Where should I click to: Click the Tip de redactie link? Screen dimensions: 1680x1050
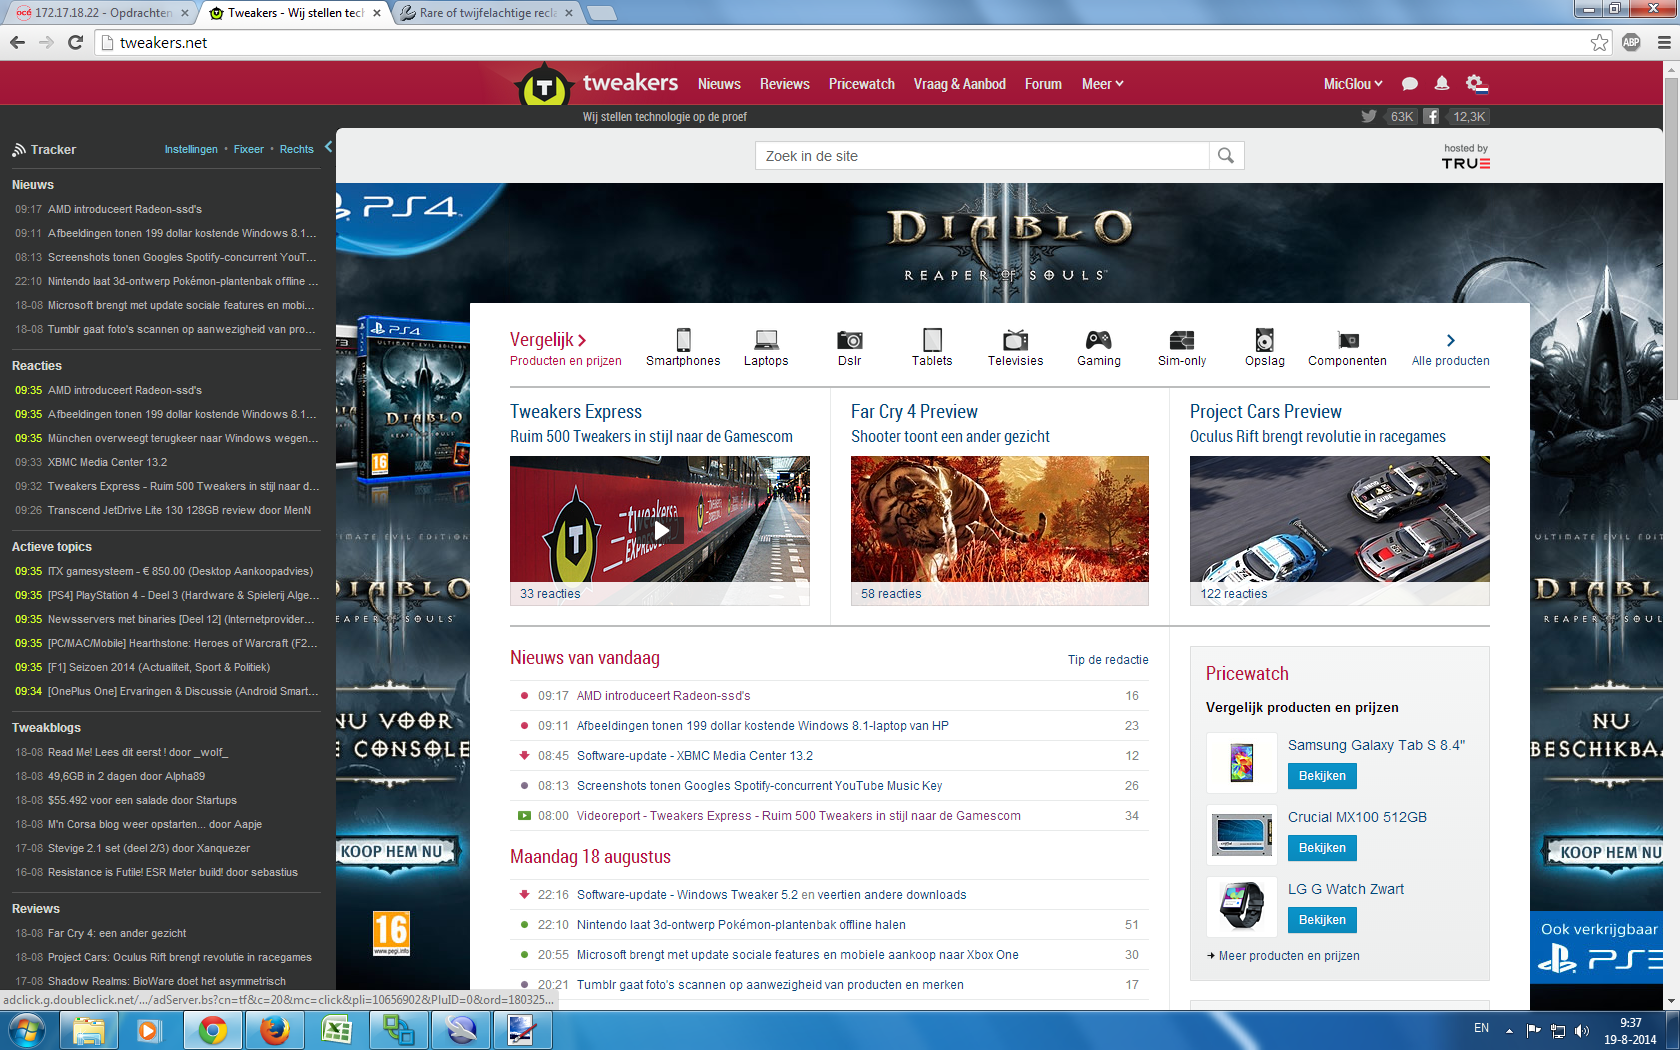click(x=1108, y=660)
